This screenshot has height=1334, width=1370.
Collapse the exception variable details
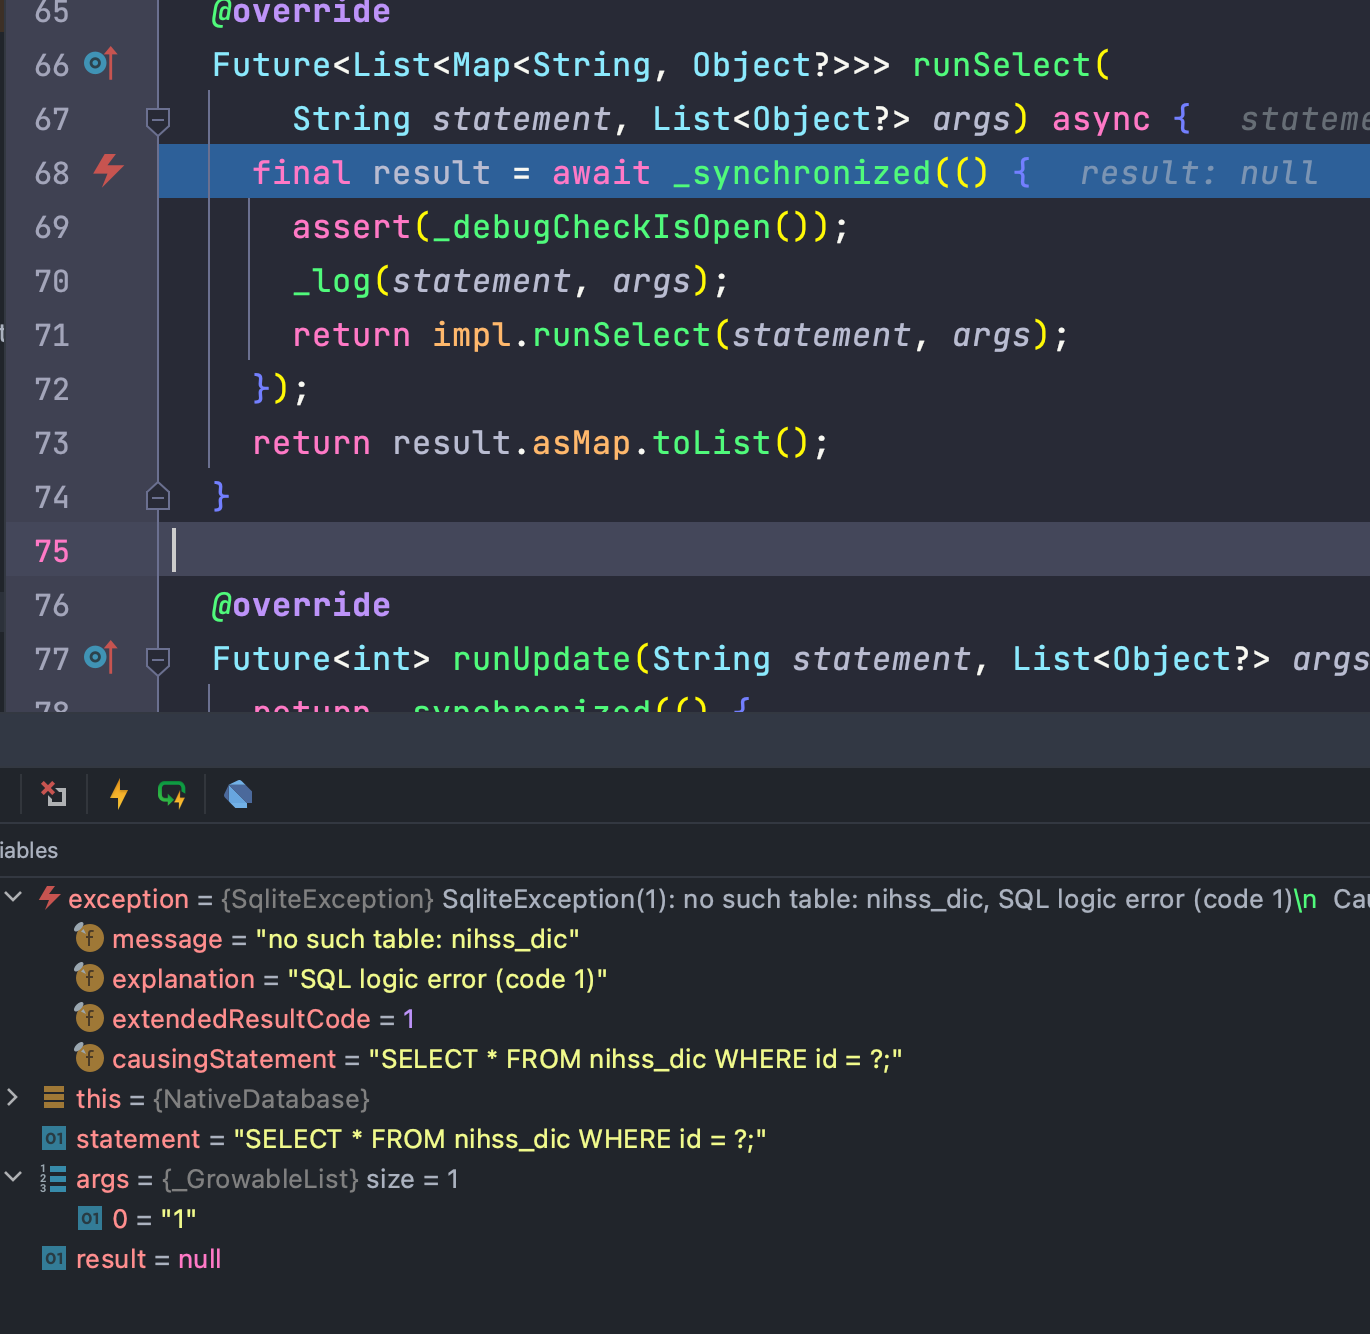tap(13, 897)
